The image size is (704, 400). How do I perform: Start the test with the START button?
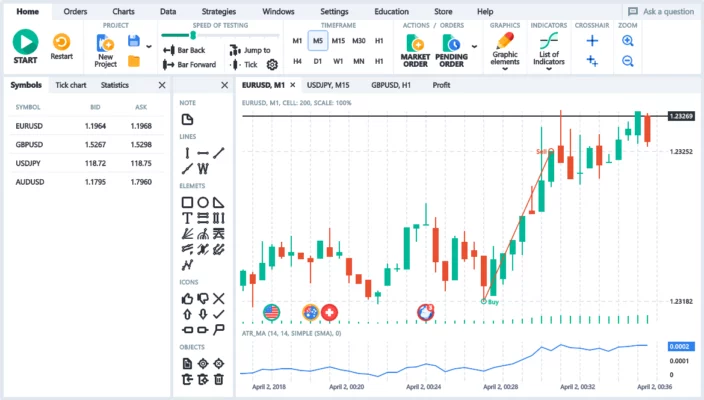click(x=25, y=46)
